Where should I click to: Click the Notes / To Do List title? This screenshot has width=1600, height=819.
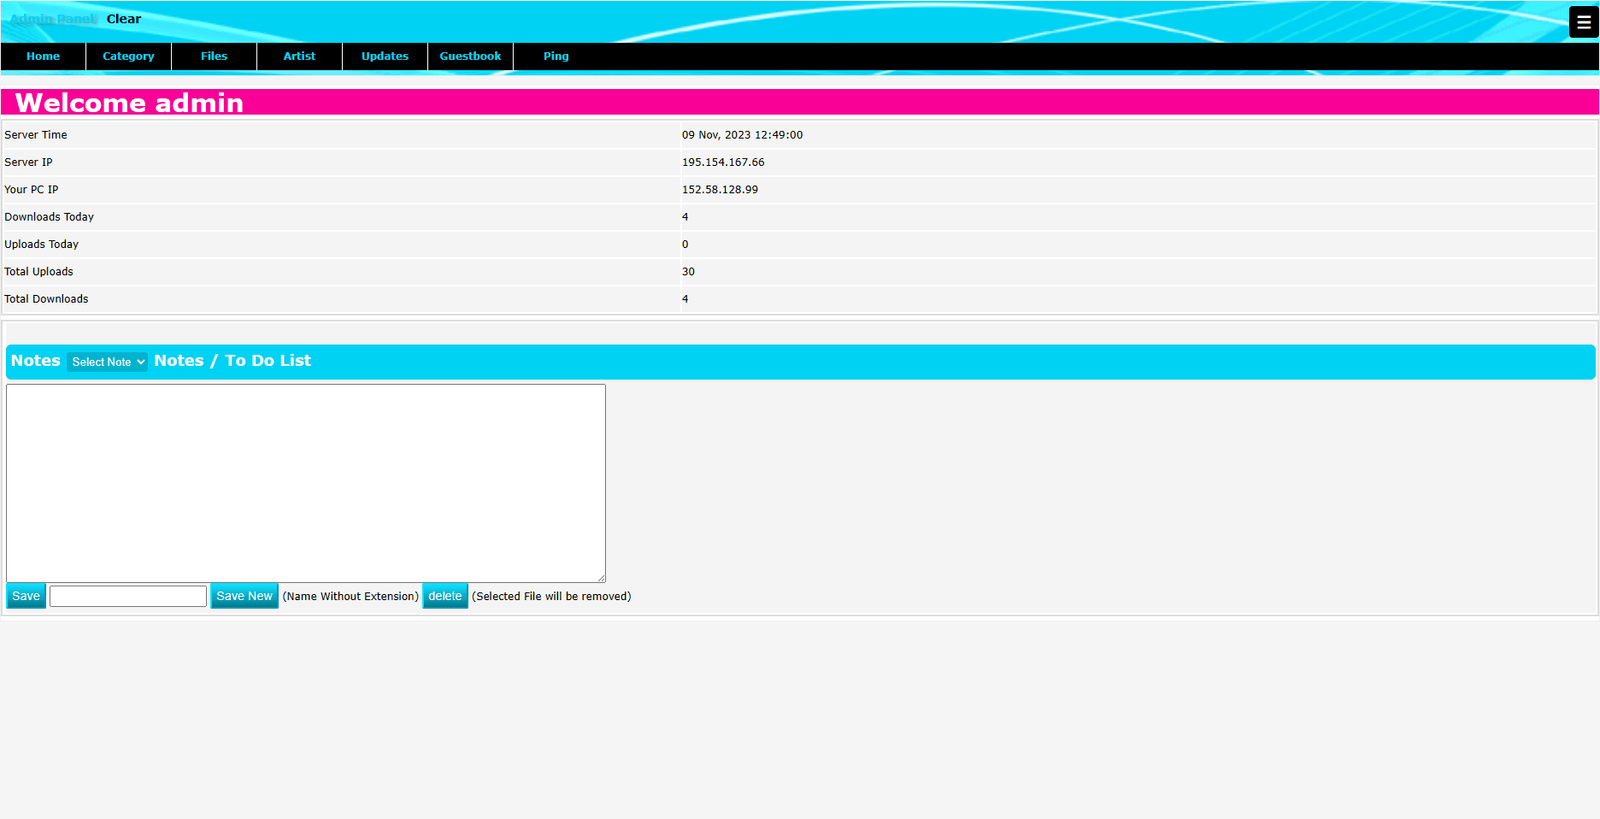232,361
